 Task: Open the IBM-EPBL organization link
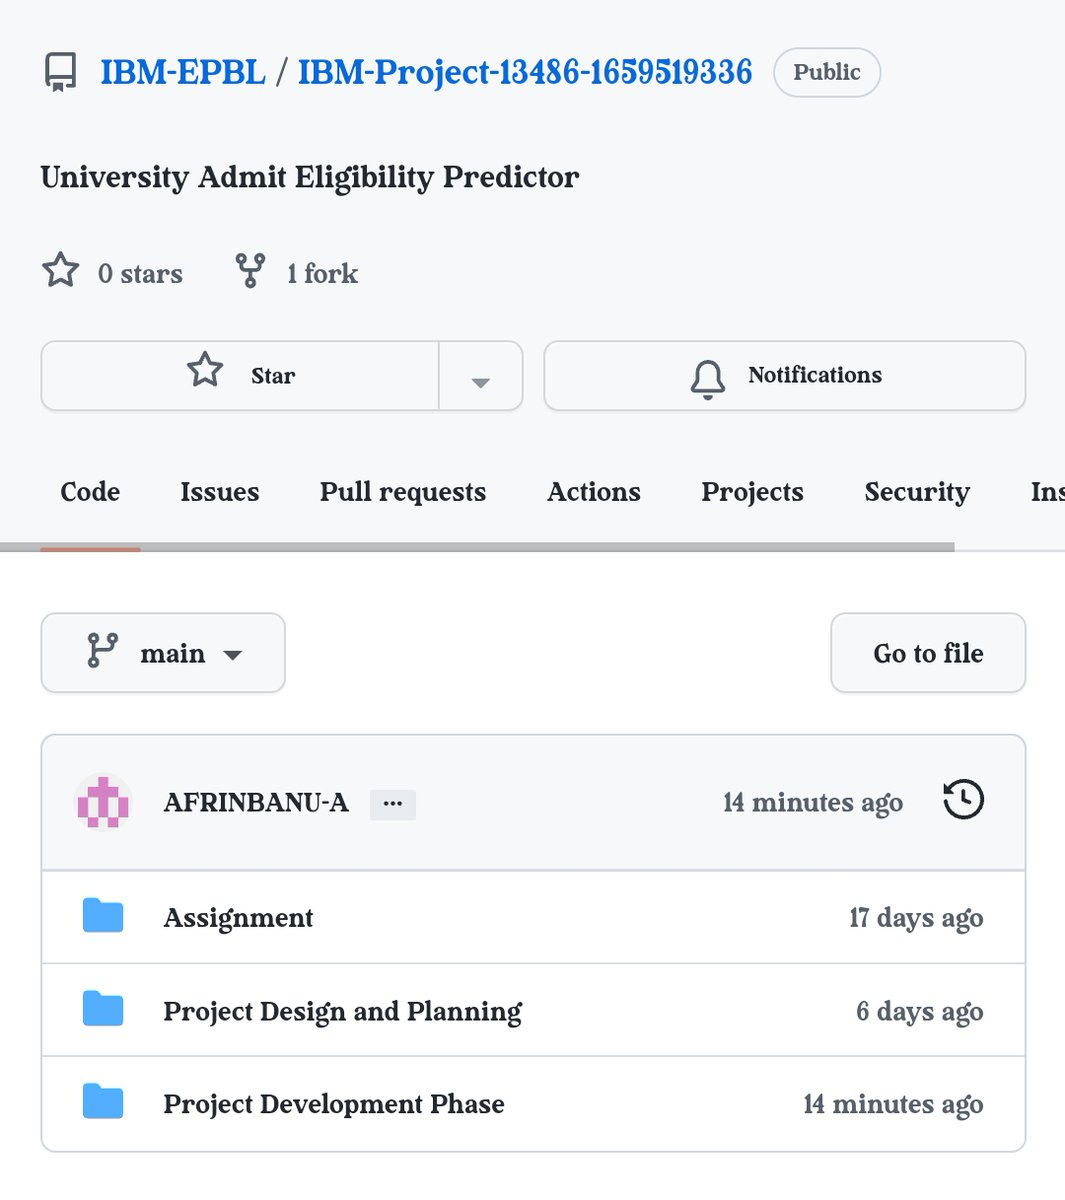click(183, 72)
